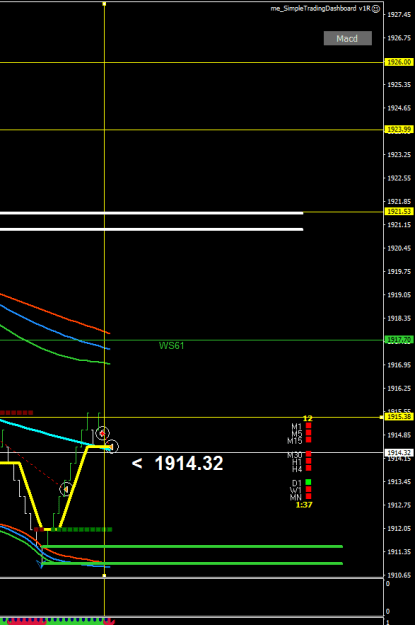Screen dimensions: 415x625
Task: Click the H4 timeframe red square
Action: [x=308, y=468]
